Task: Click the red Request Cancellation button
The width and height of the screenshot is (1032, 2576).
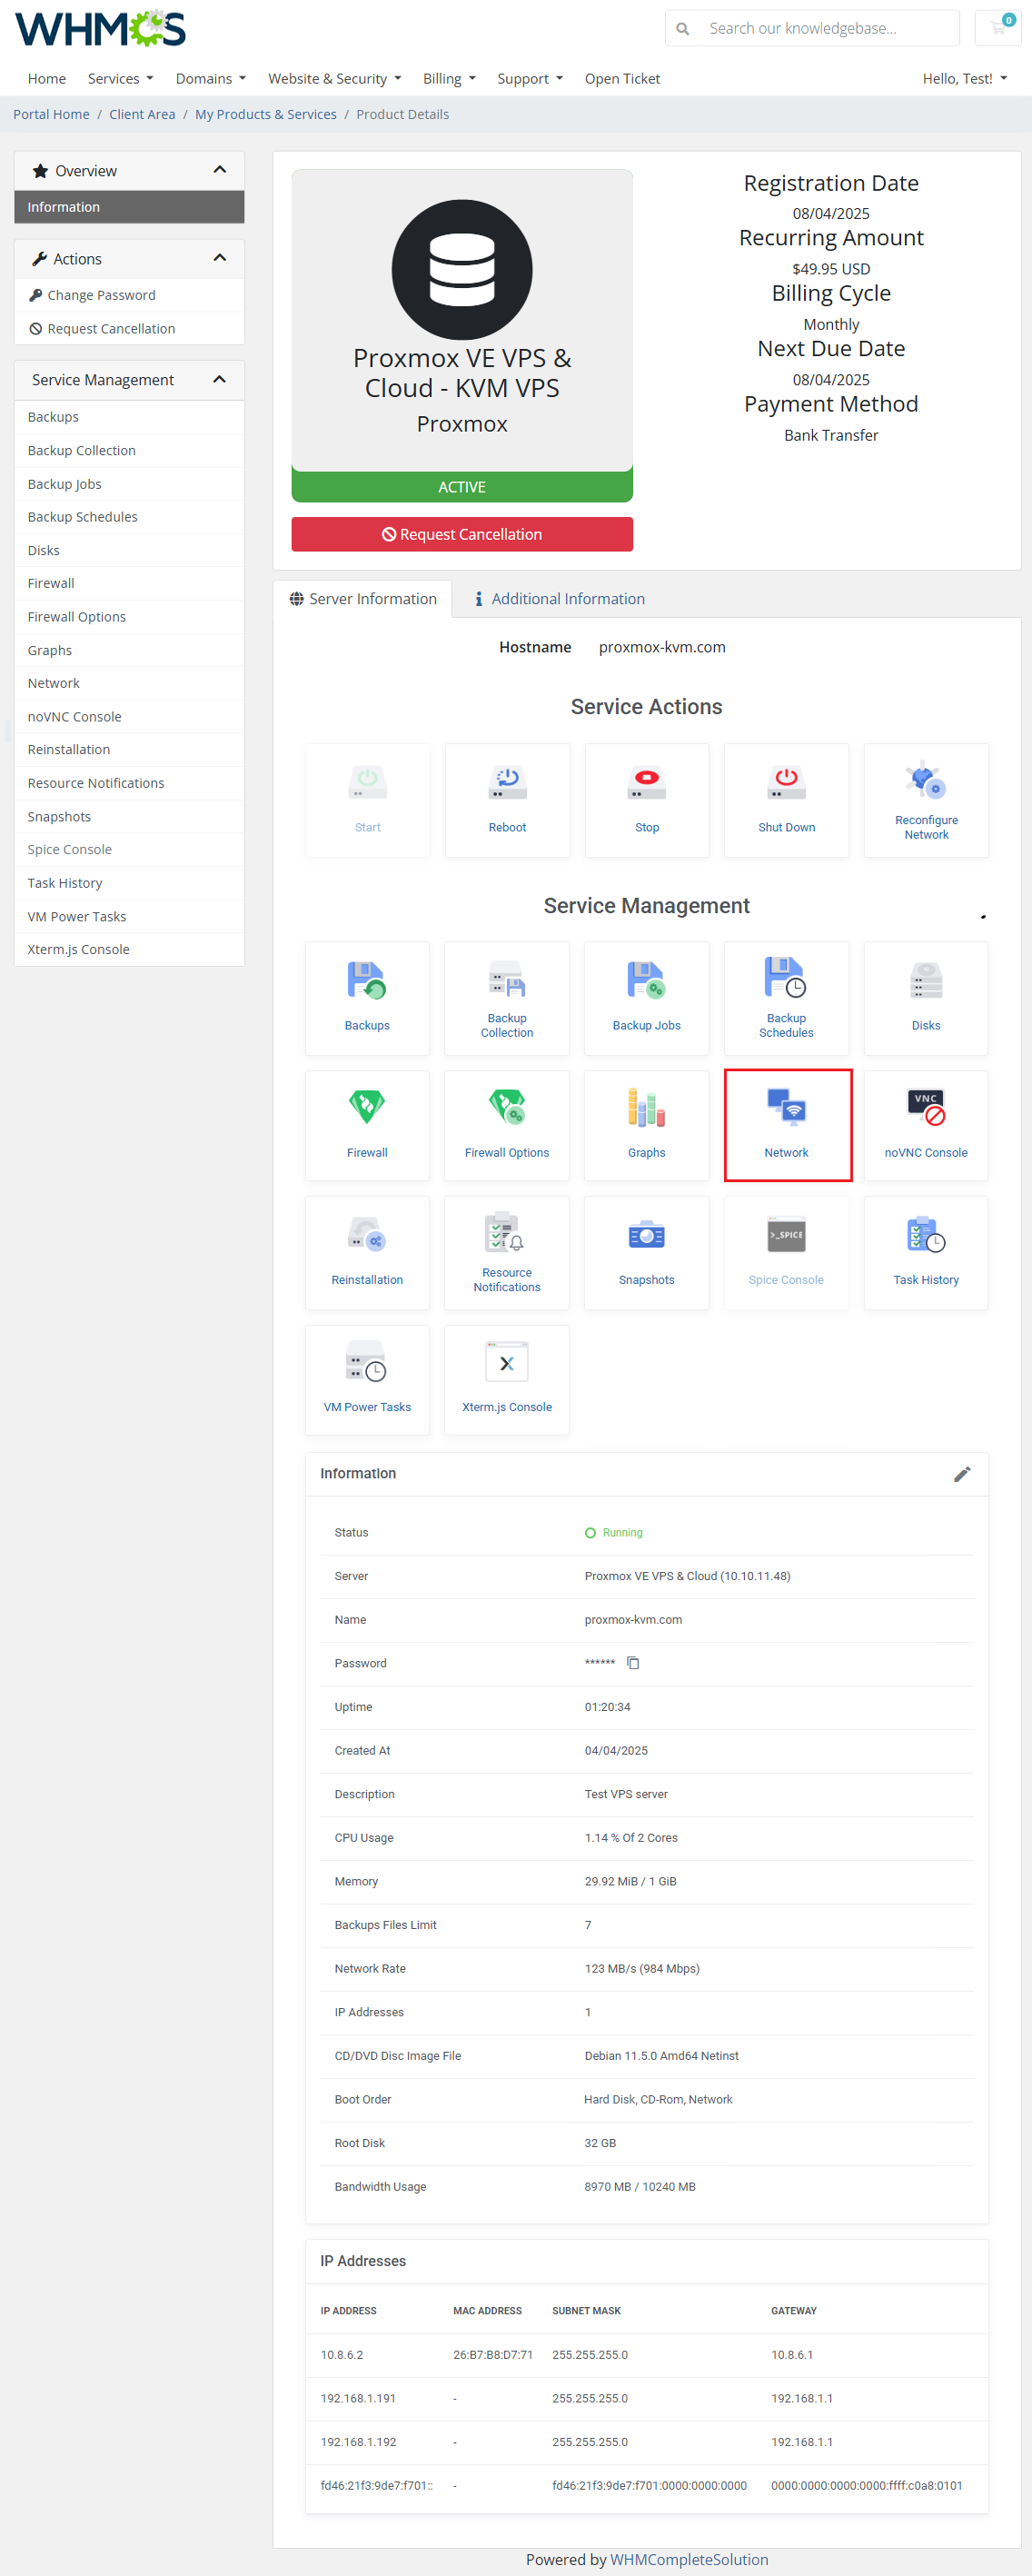Action: pos(462,534)
